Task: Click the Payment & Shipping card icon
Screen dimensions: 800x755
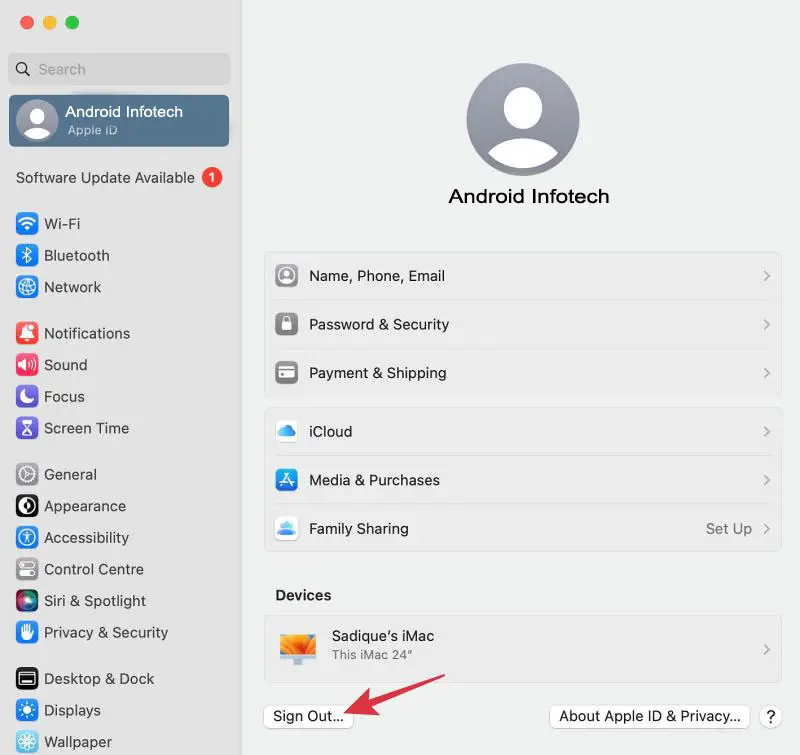Action: point(287,373)
